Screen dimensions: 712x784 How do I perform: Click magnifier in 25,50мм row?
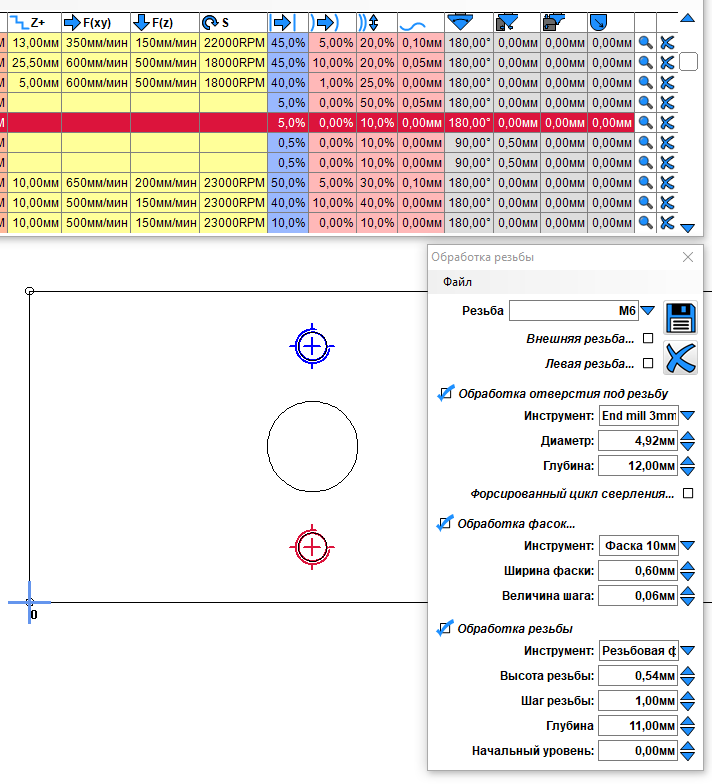646,62
